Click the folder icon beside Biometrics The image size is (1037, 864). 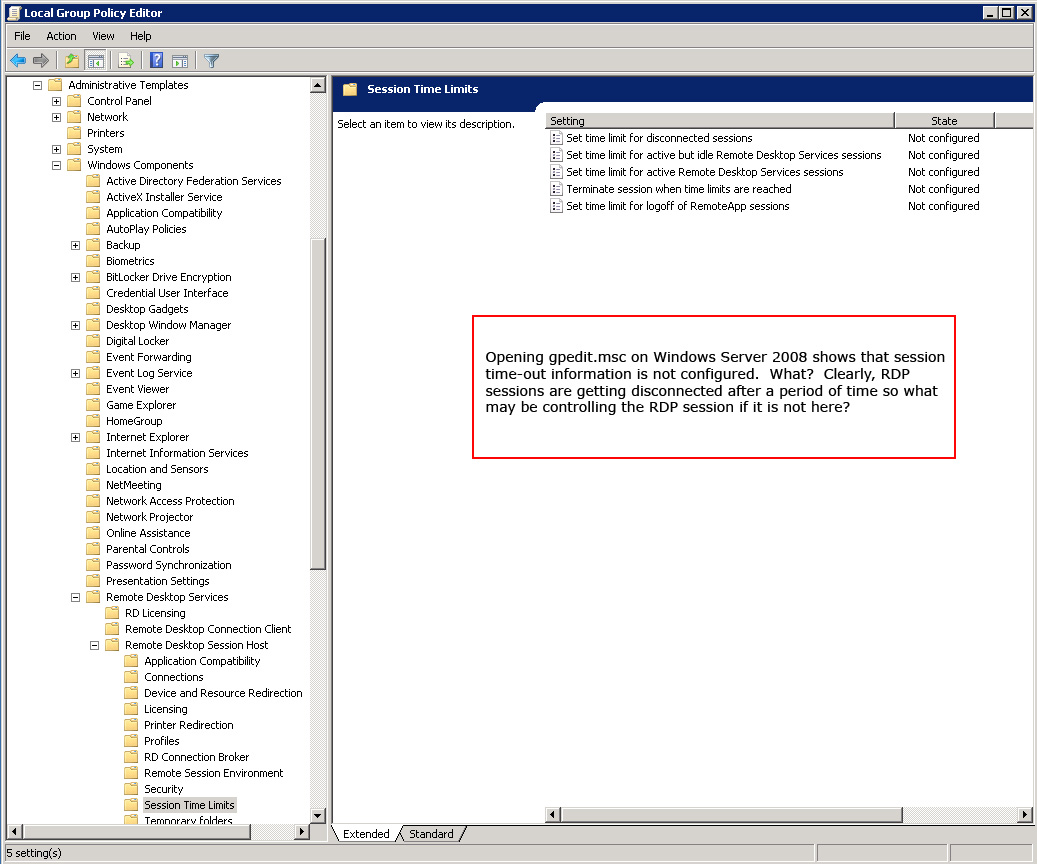click(93, 261)
